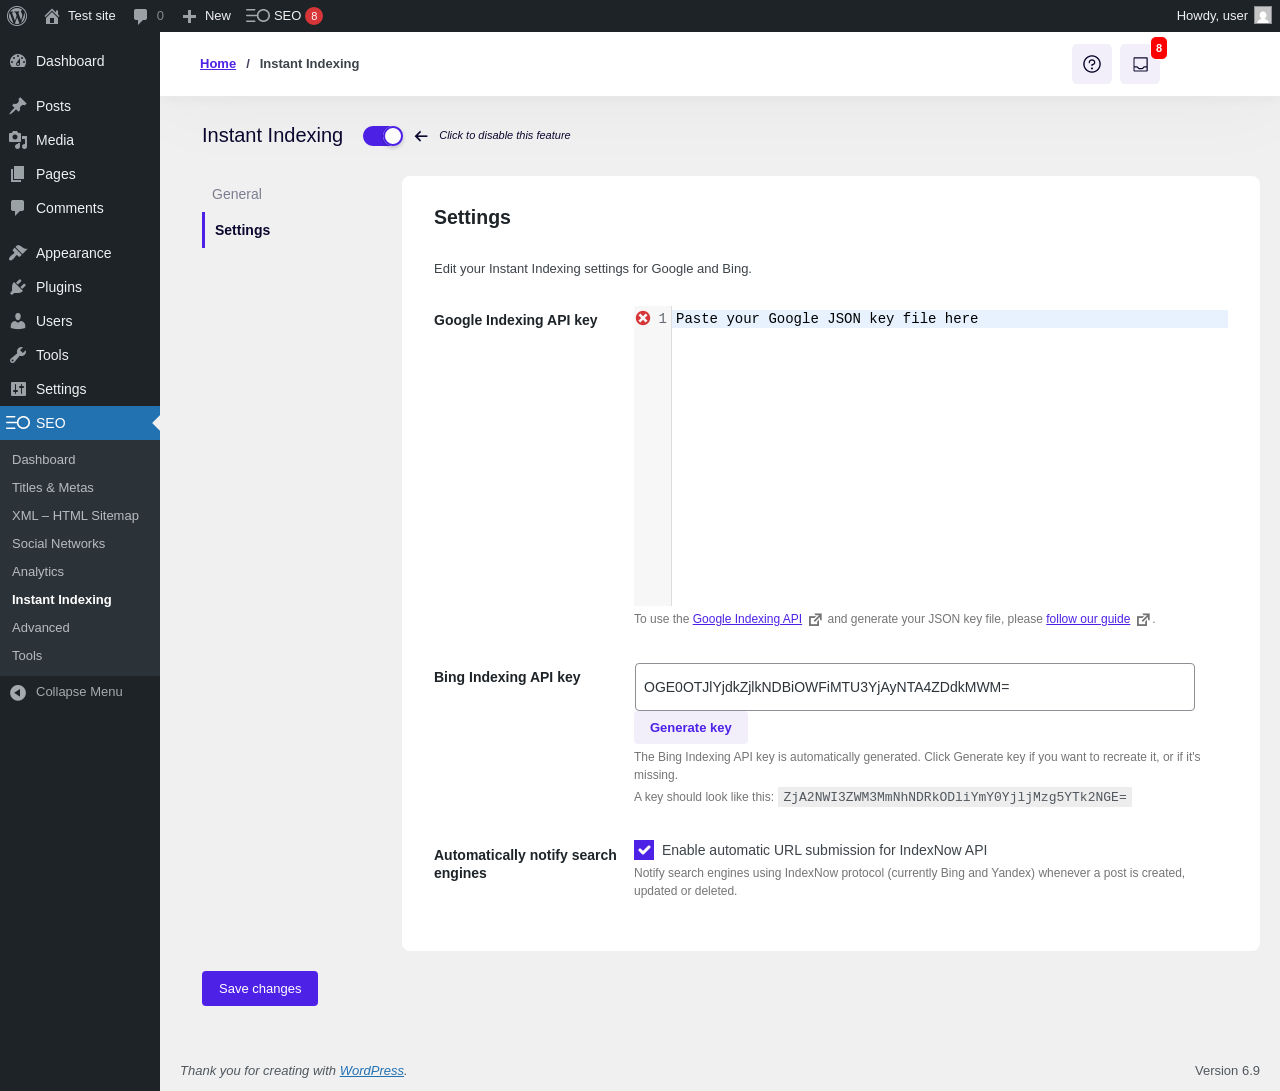Click external link icon after Google Indexing API
Viewport: 1280px width, 1091px height.
pos(815,620)
